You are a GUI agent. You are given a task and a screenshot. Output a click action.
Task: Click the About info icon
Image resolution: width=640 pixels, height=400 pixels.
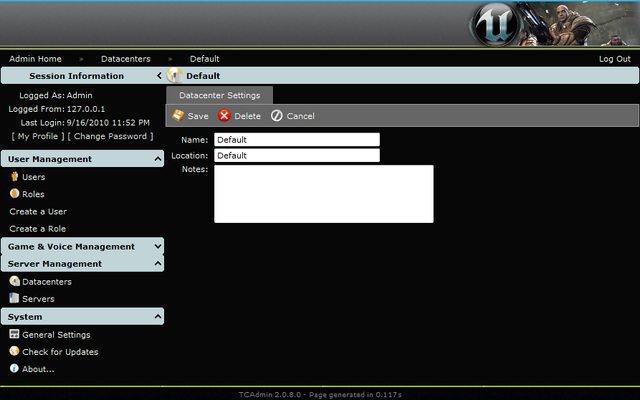[x=14, y=369]
